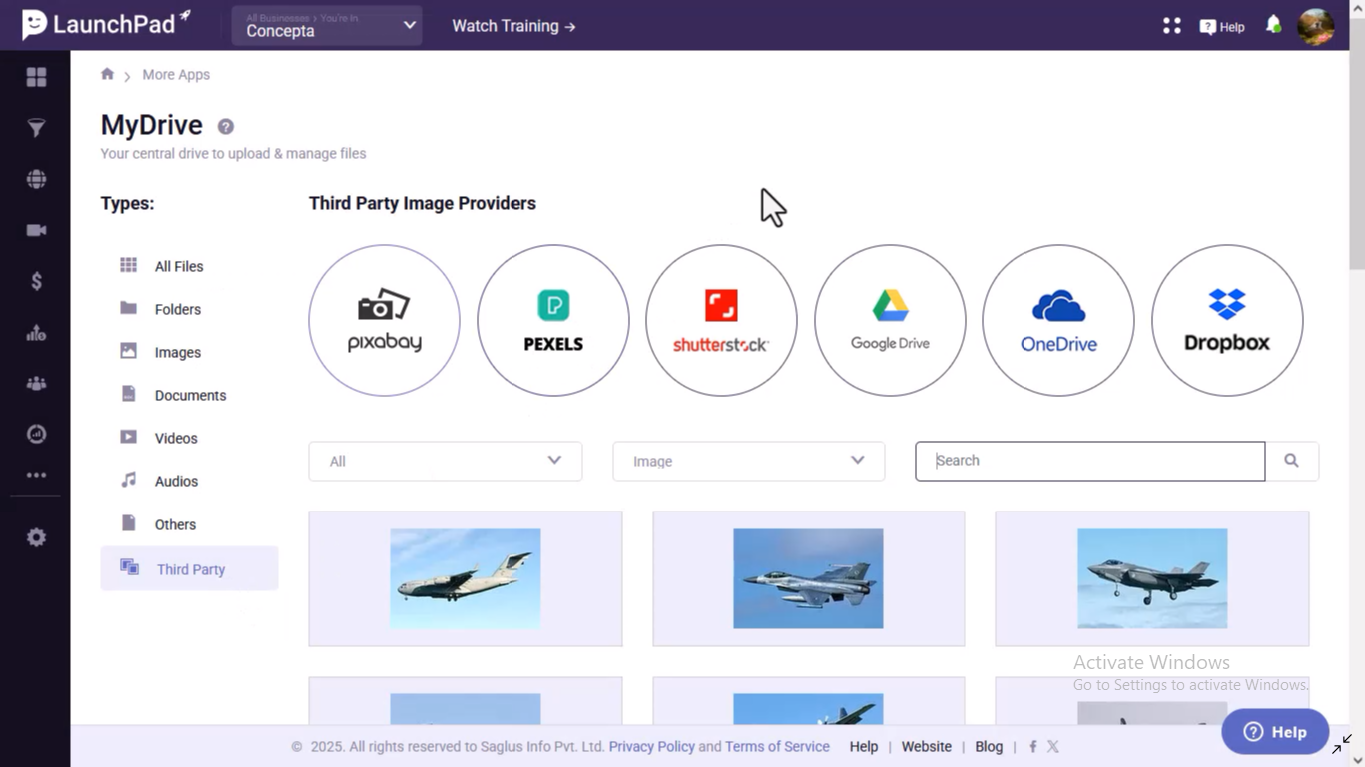Image resolution: width=1365 pixels, height=767 pixels.
Task: Select Documents in the Types list
Action: [x=189, y=395]
